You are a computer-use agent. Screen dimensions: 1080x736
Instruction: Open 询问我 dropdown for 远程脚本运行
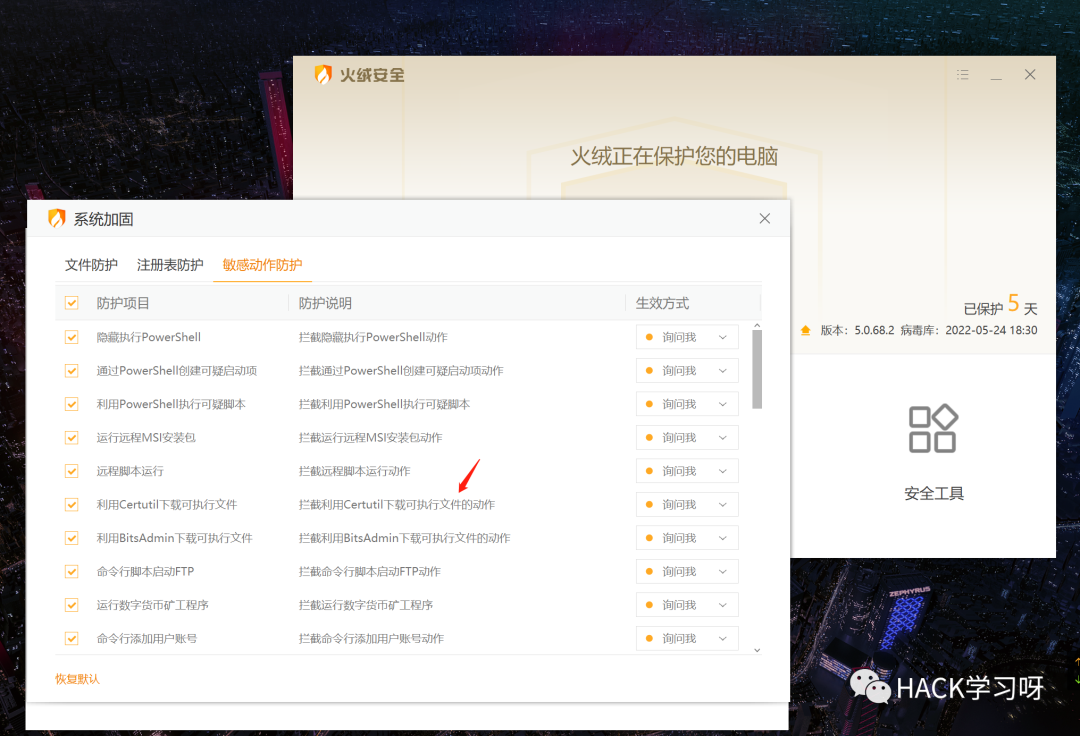coord(687,471)
